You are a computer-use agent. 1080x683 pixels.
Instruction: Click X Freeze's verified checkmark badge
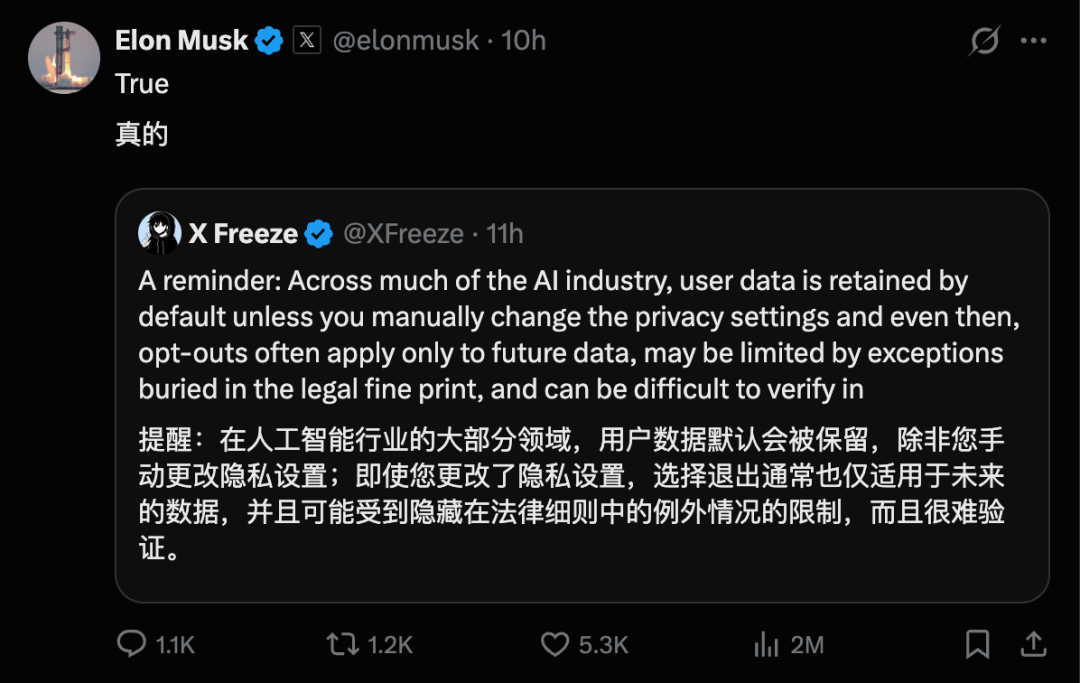[318, 234]
